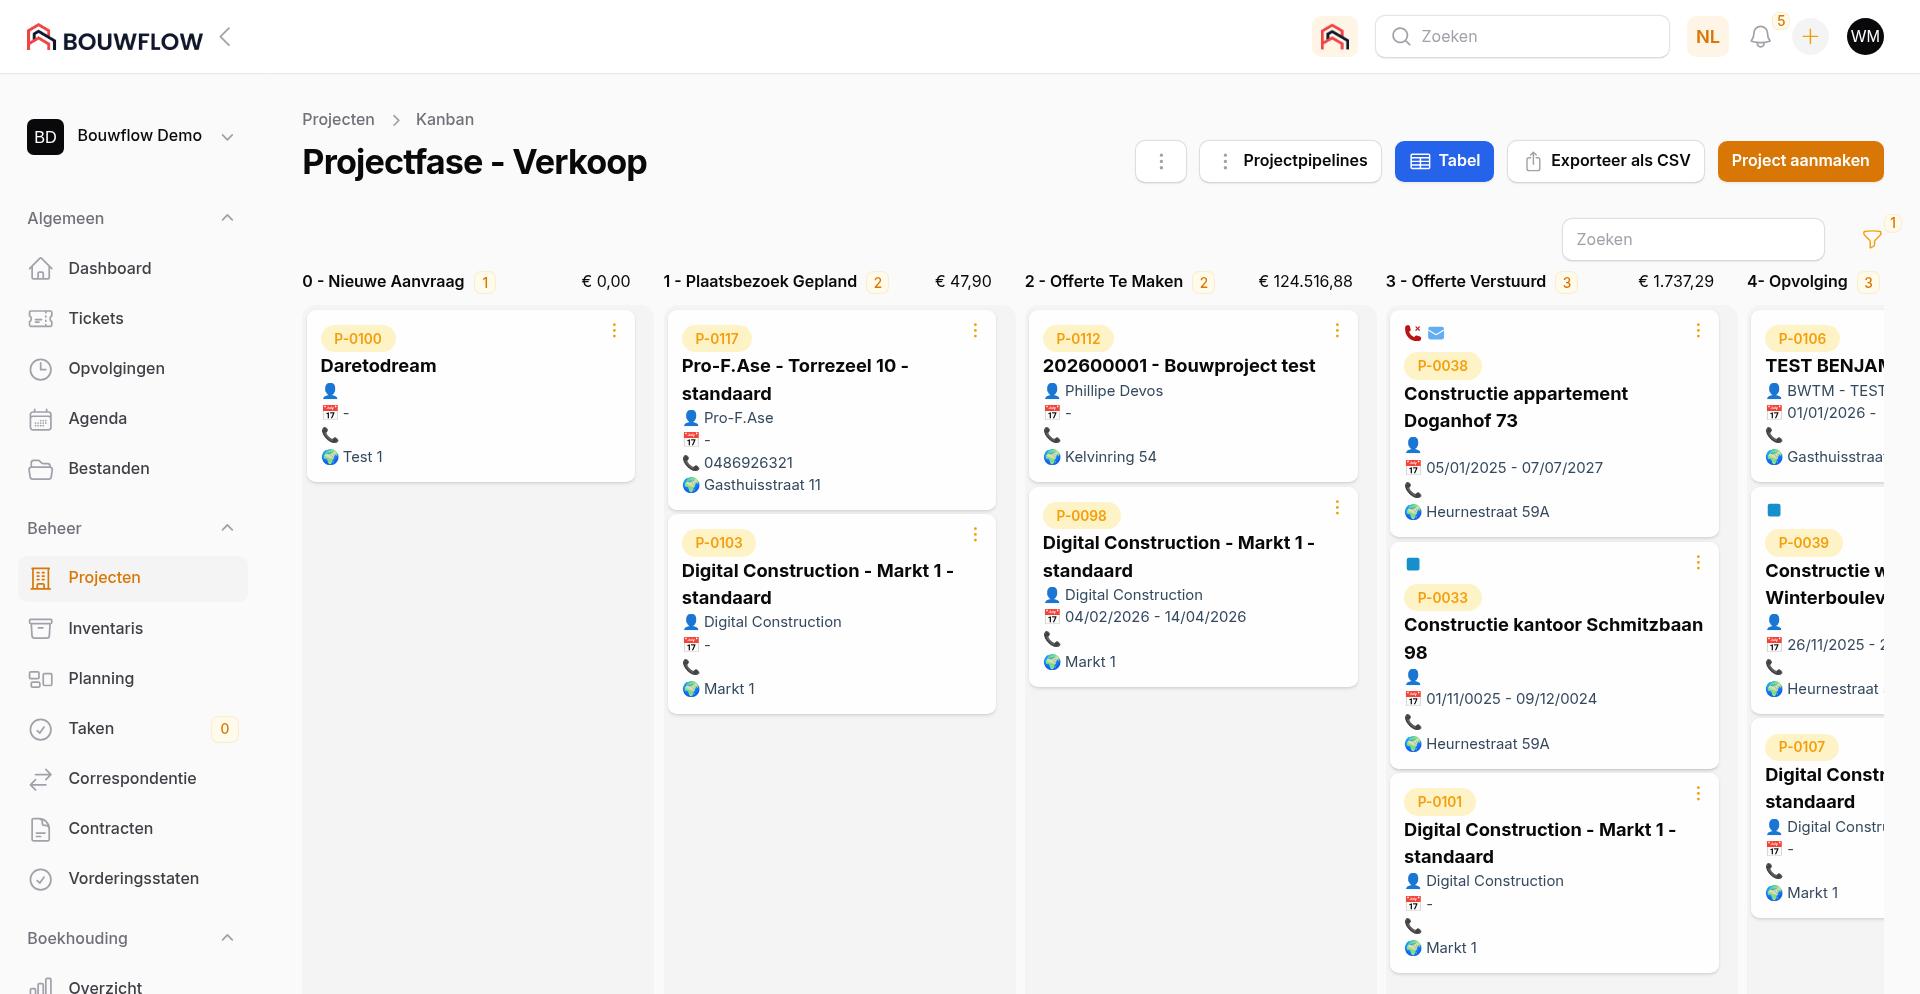
Task: Open the kebab menu on the Daretodream card
Action: tap(614, 330)
